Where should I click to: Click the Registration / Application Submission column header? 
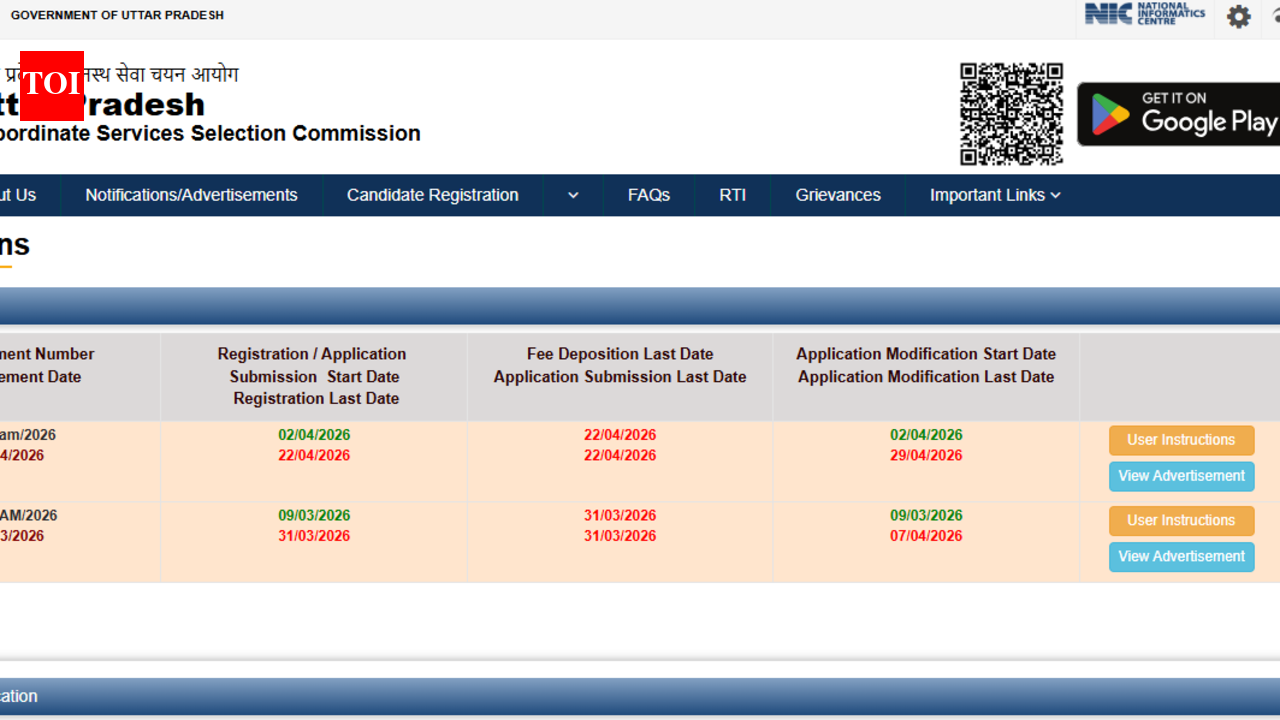click(x=313, y=376)
